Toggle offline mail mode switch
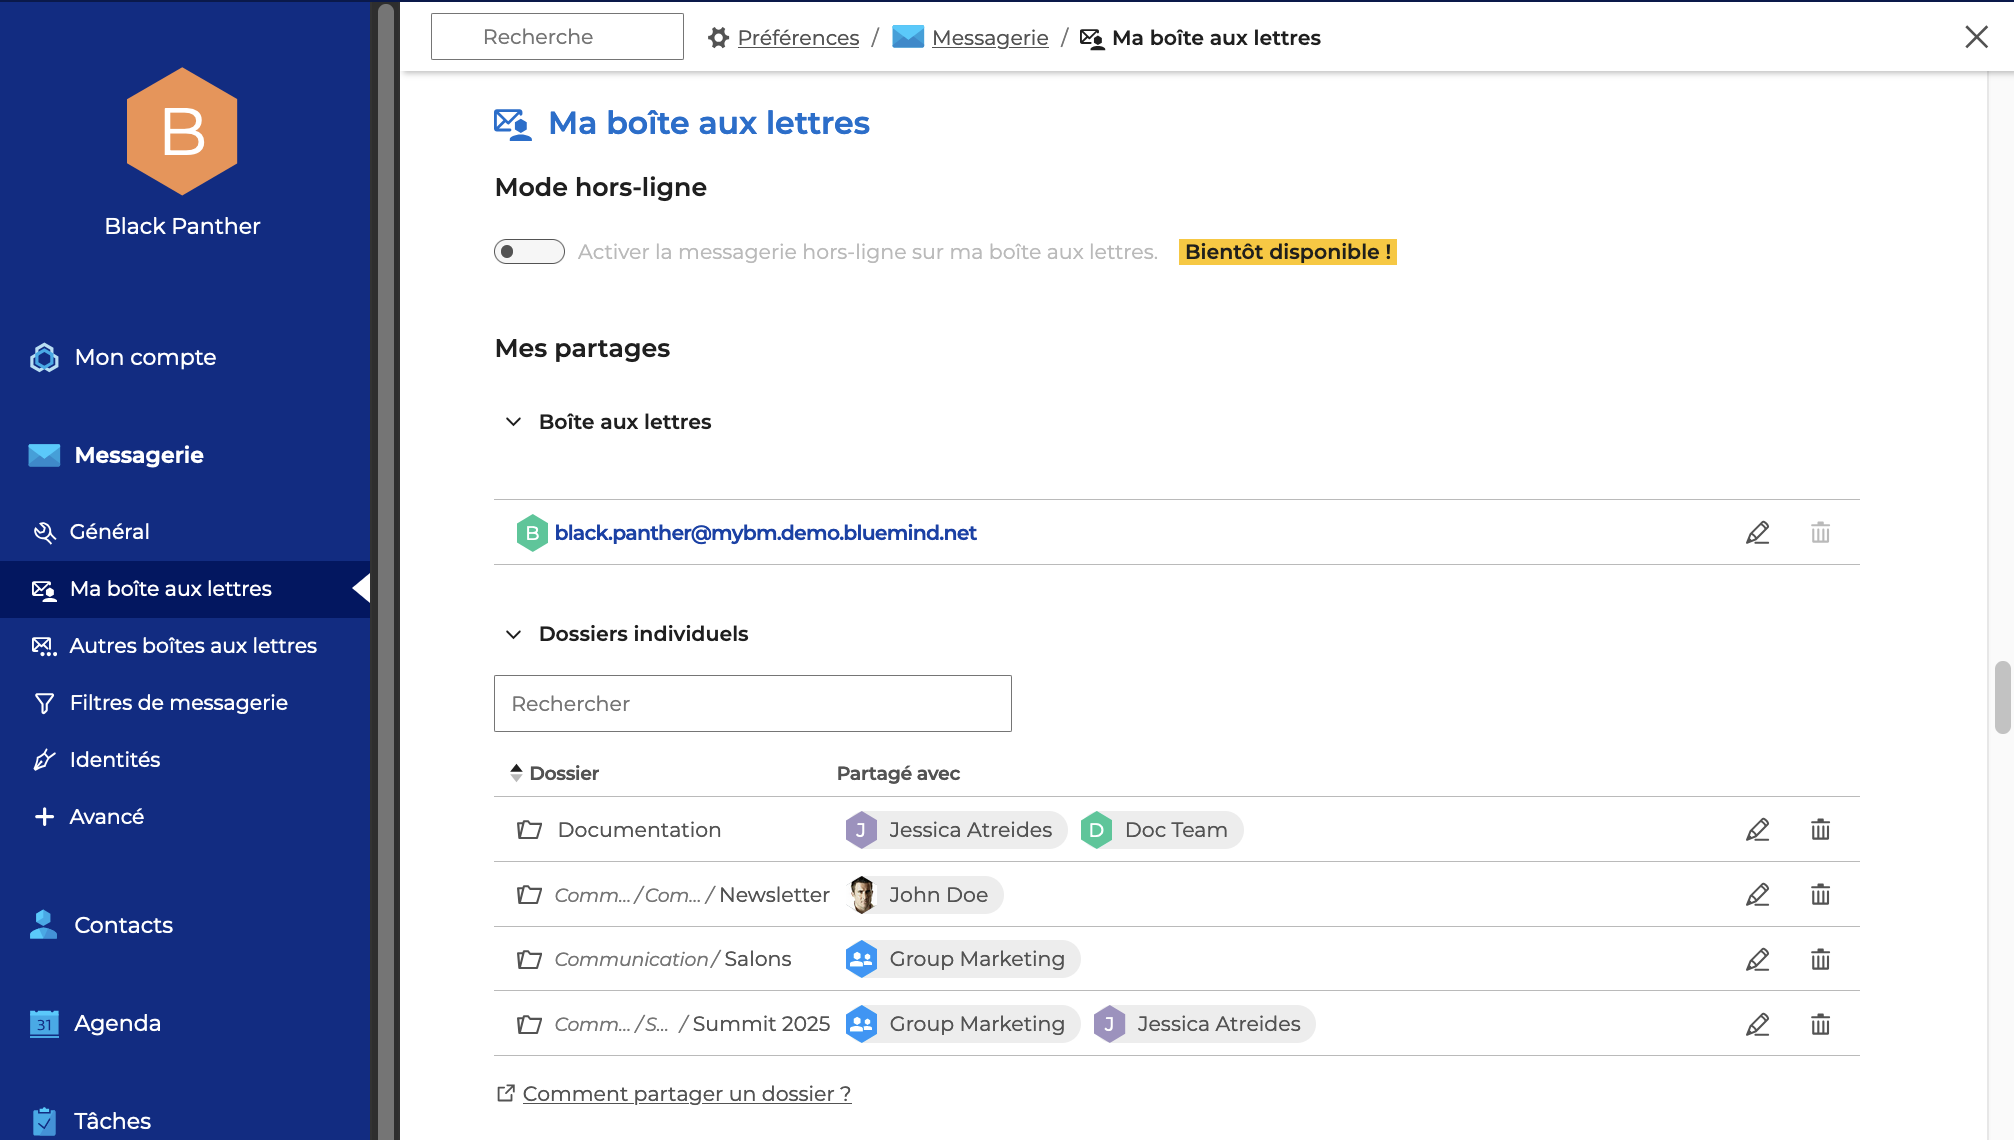 pyautogui.click(x=529, y=252)
